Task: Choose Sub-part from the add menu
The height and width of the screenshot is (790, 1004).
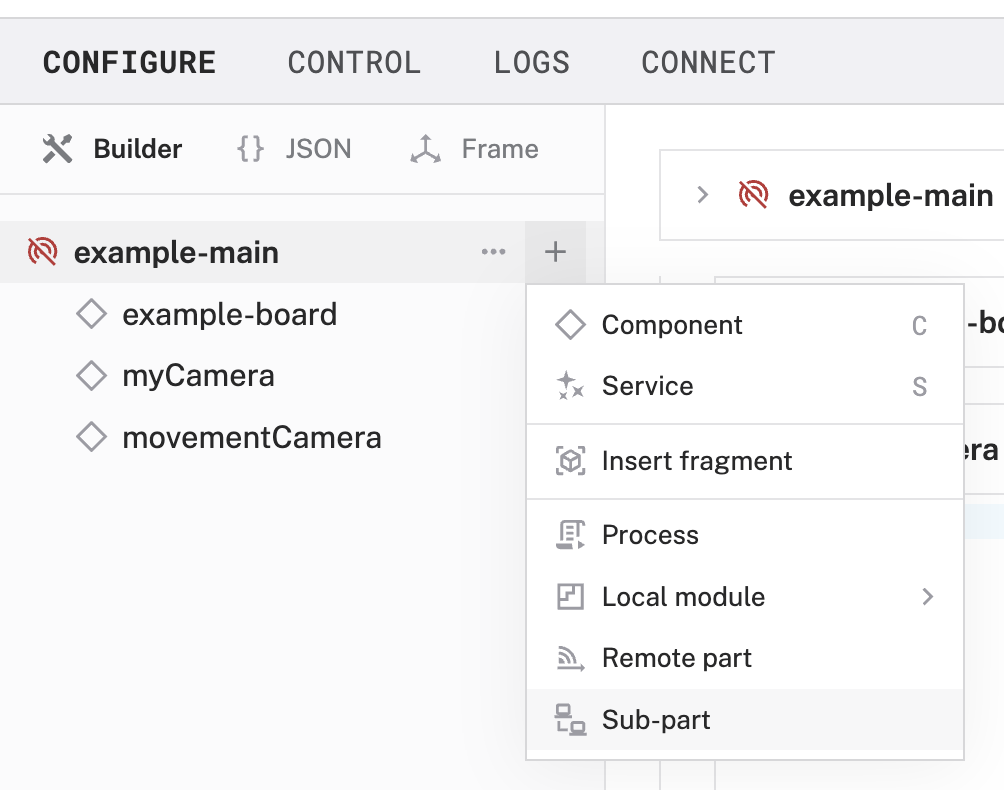Action: pos(655,719)
